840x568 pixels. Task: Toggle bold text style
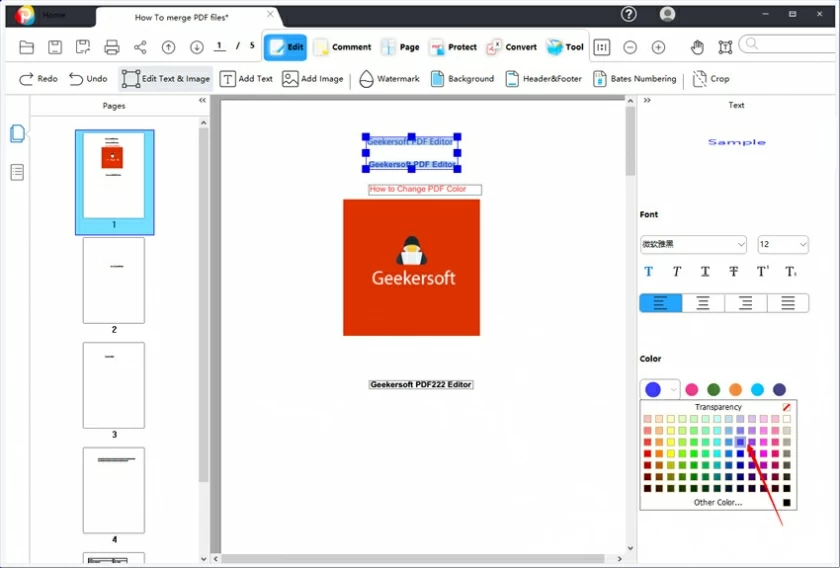click(x=648, y=272)
